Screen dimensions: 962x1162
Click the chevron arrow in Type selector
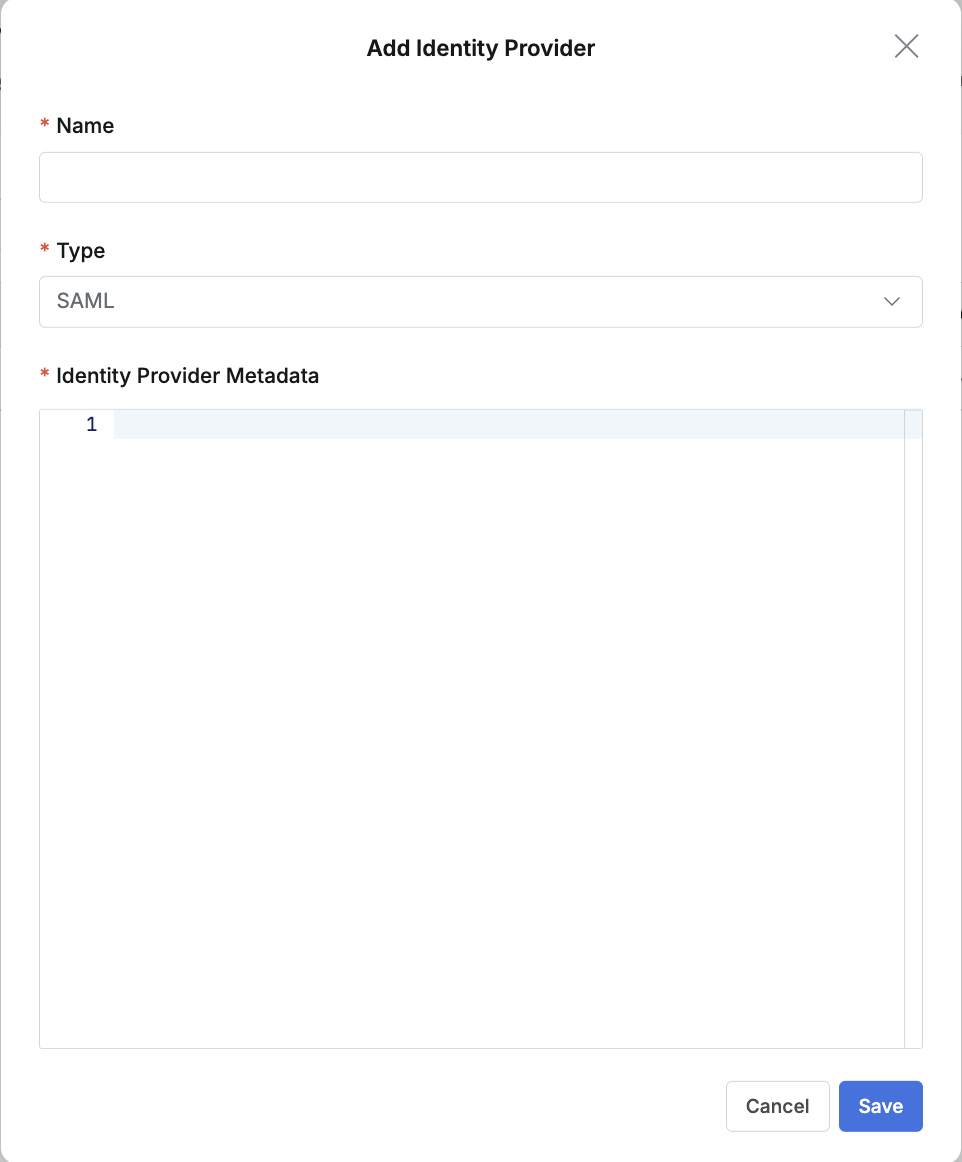coord(892,302)
